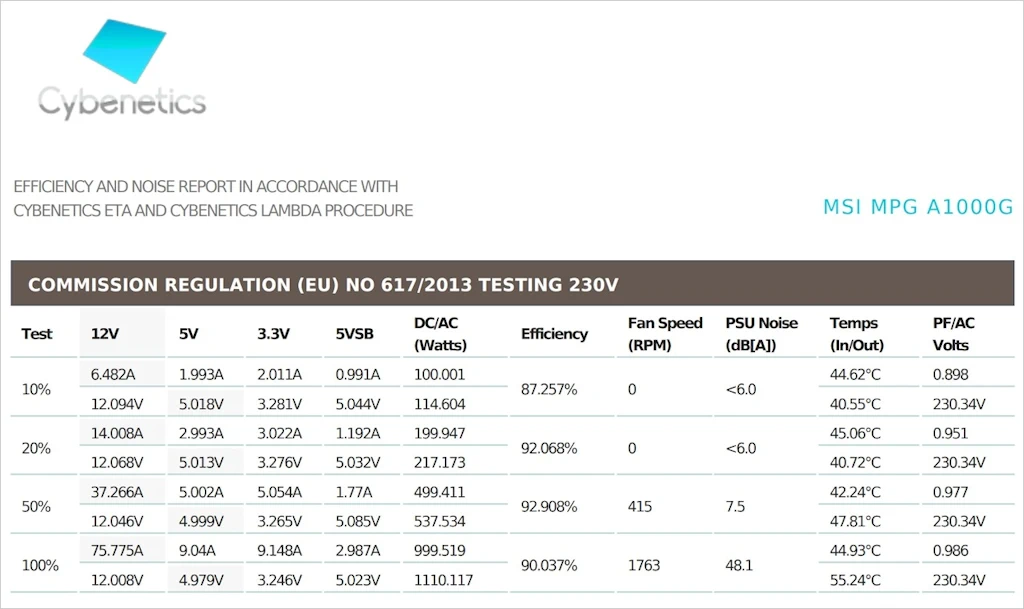The image size is (1024, 609).
Task: Click the PSU Noise (dB[A]) column header
Action: [x=761, y=334]
